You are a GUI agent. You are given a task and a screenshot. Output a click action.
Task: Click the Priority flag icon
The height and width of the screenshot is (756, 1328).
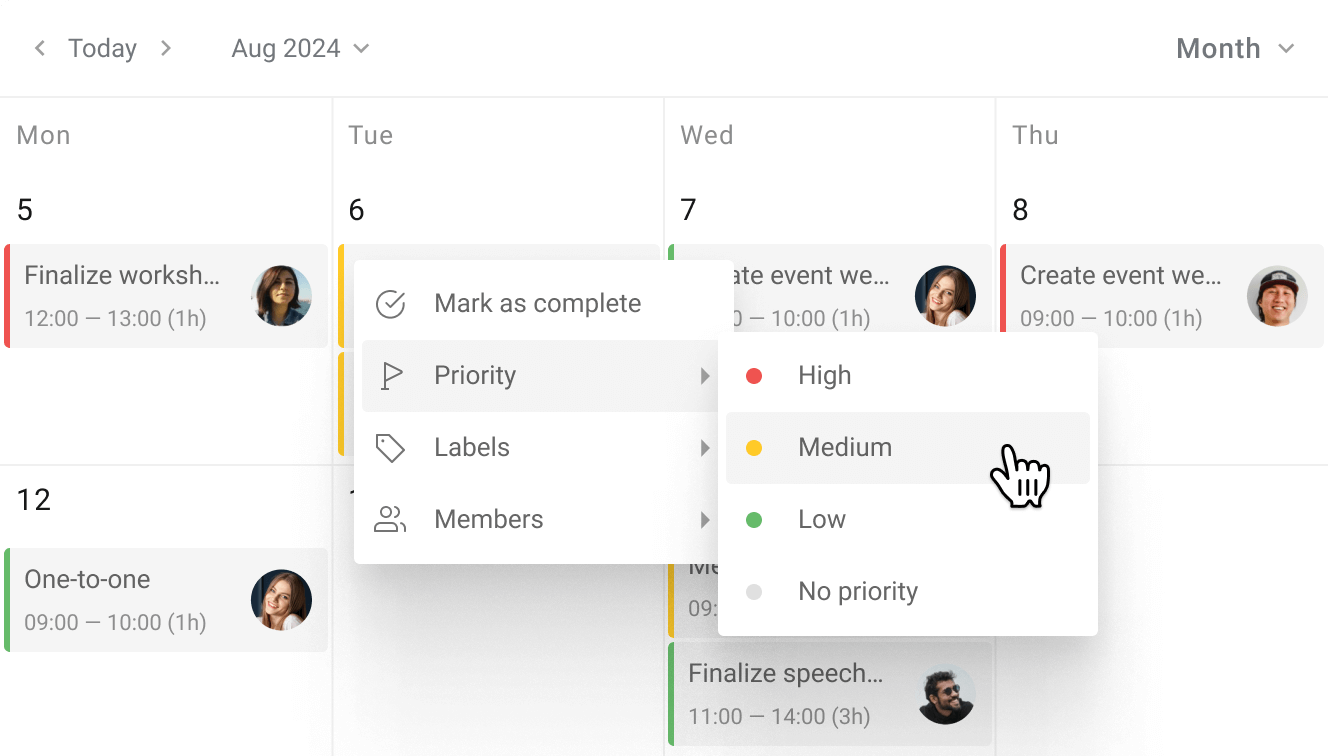coord(391,375)
